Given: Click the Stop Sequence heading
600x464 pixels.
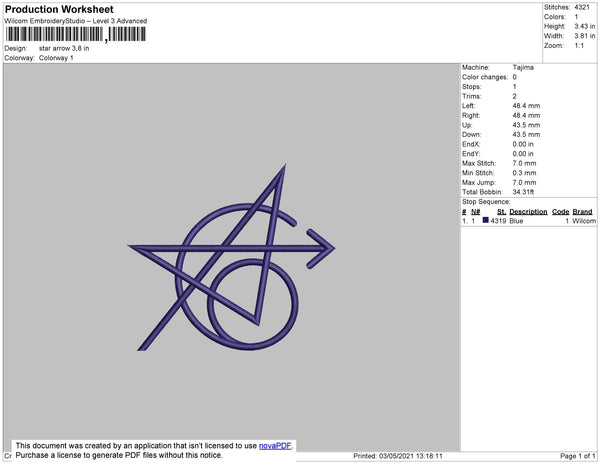Looking at the screenshot, I should [x=486, y=202].
